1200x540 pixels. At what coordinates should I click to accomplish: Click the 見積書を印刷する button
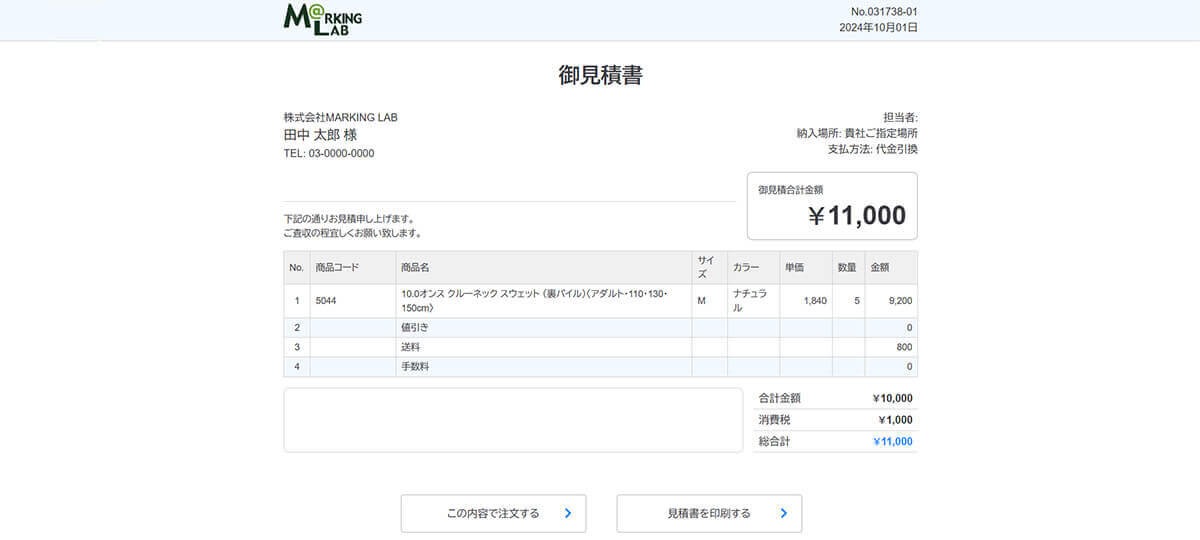709,513
